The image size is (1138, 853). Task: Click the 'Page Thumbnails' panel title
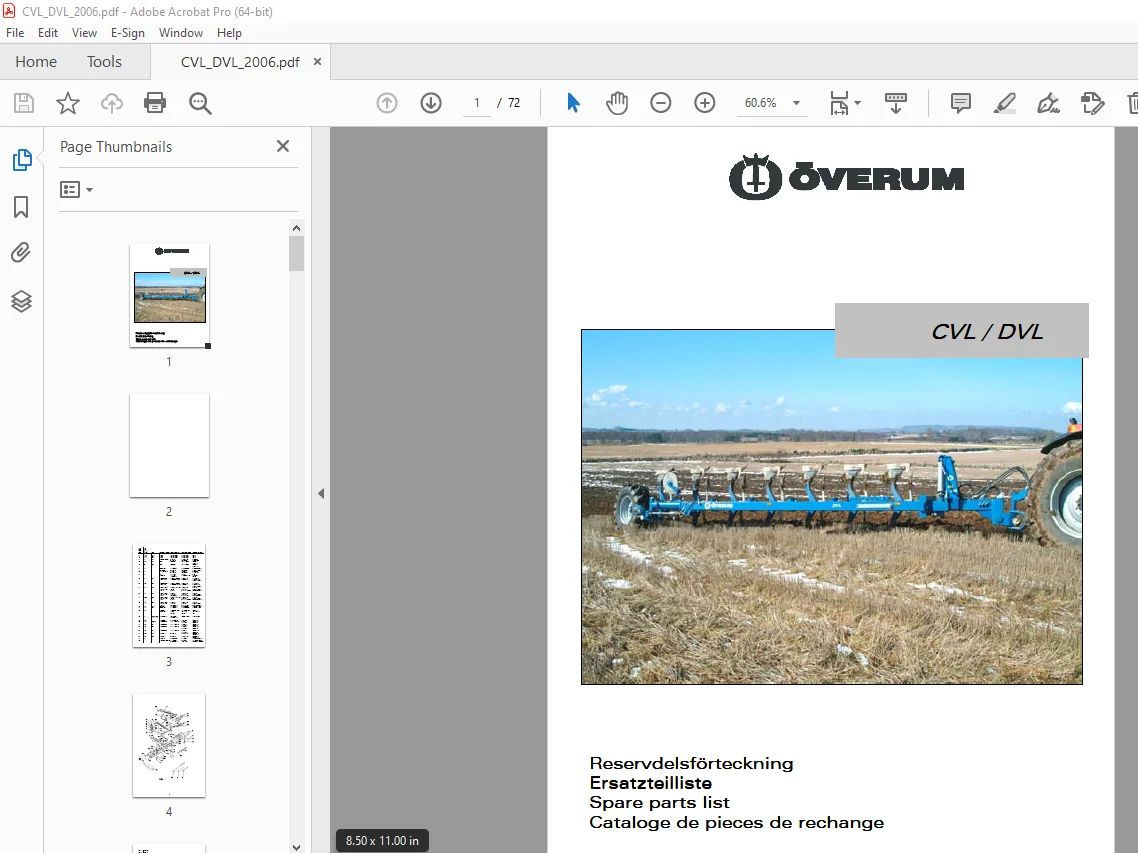[116, 147]
